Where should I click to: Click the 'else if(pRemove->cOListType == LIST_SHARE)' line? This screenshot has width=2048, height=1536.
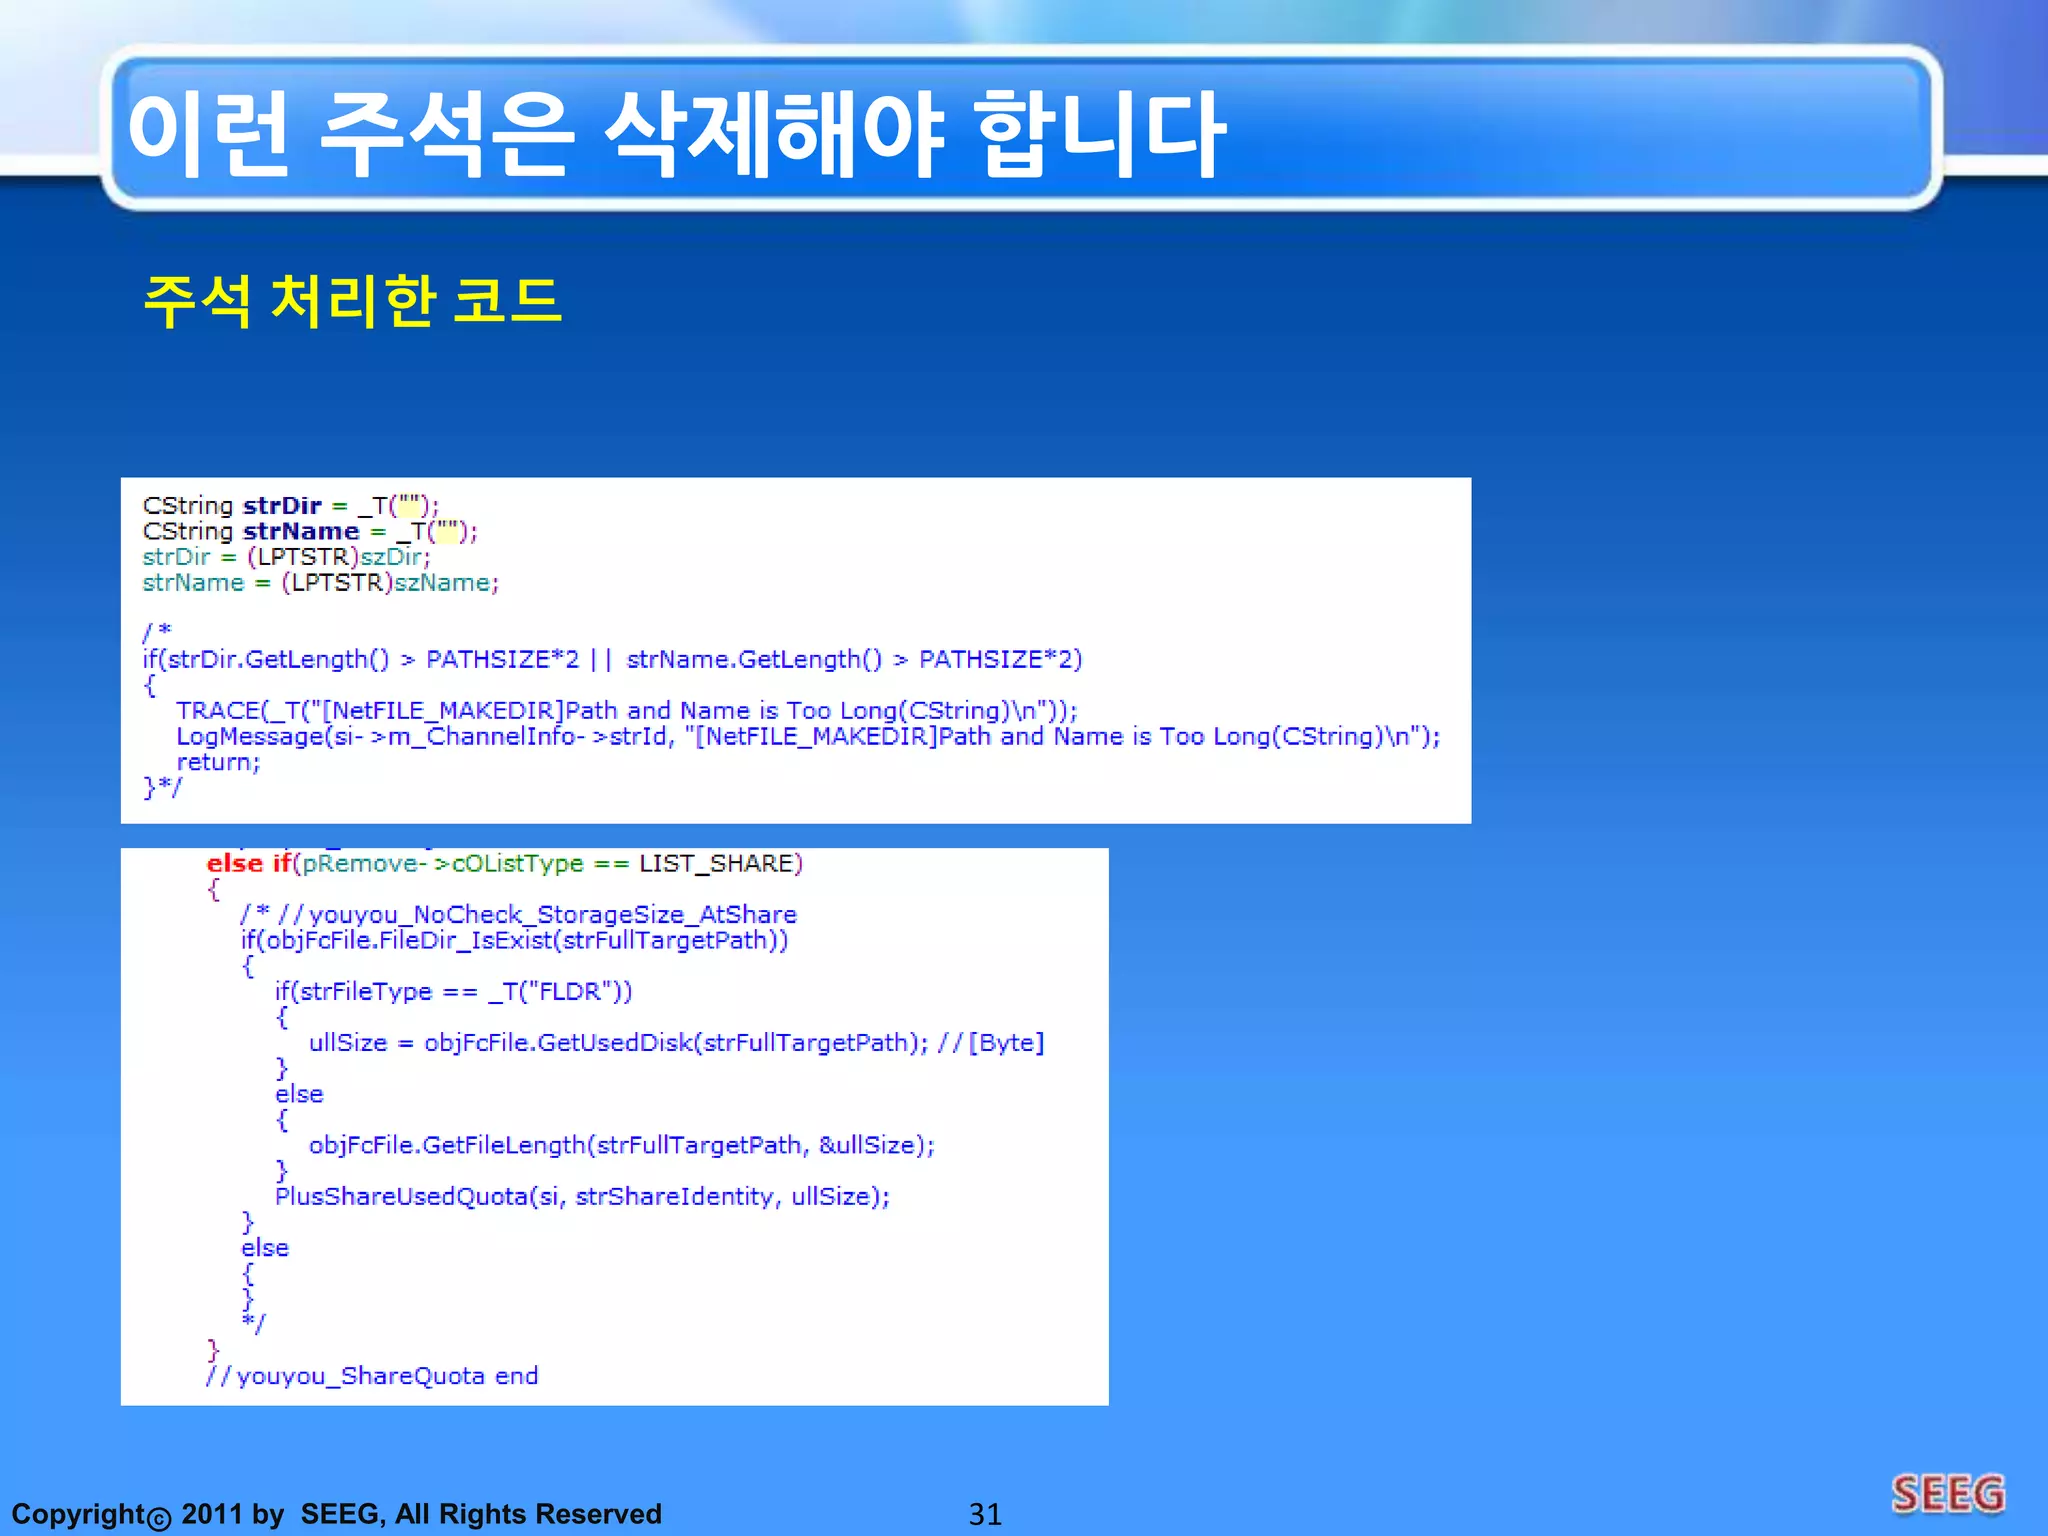(505, 863)
